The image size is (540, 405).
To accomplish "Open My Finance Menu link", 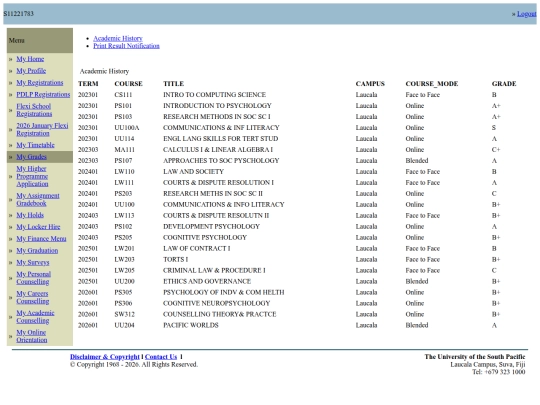I will [41, 239].
